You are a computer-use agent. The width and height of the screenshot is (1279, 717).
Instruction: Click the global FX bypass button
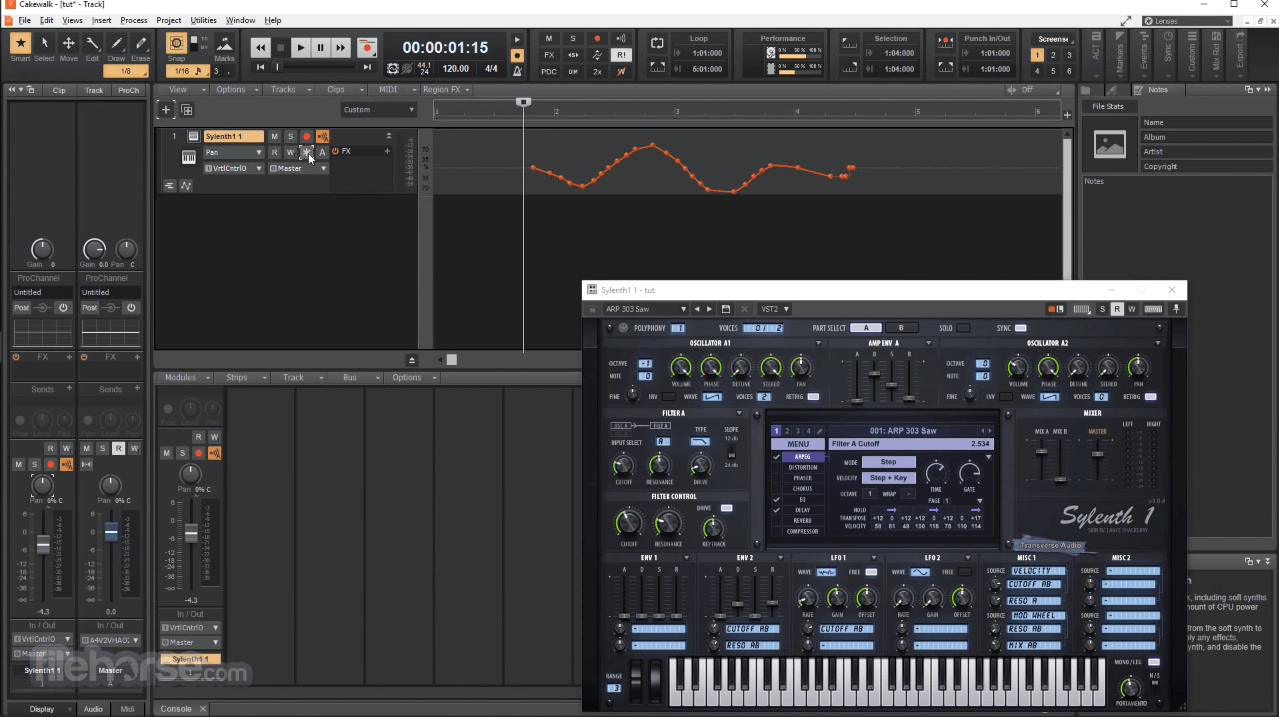pos(549,55)
